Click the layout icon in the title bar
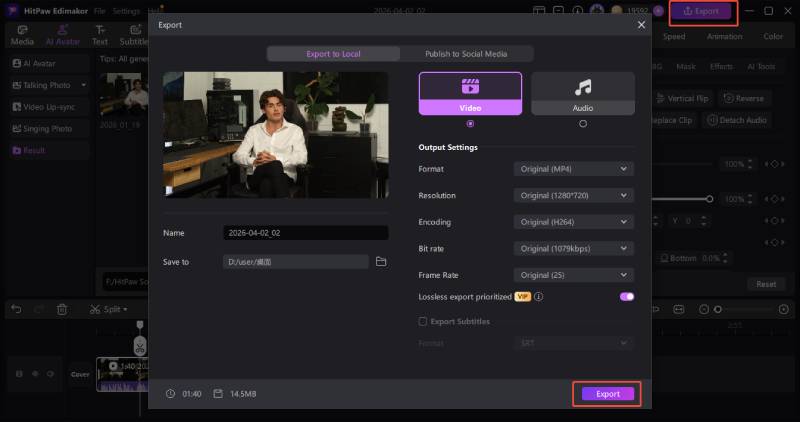The width and height of the screenshot is (800, 422). (x=538, y=11)
